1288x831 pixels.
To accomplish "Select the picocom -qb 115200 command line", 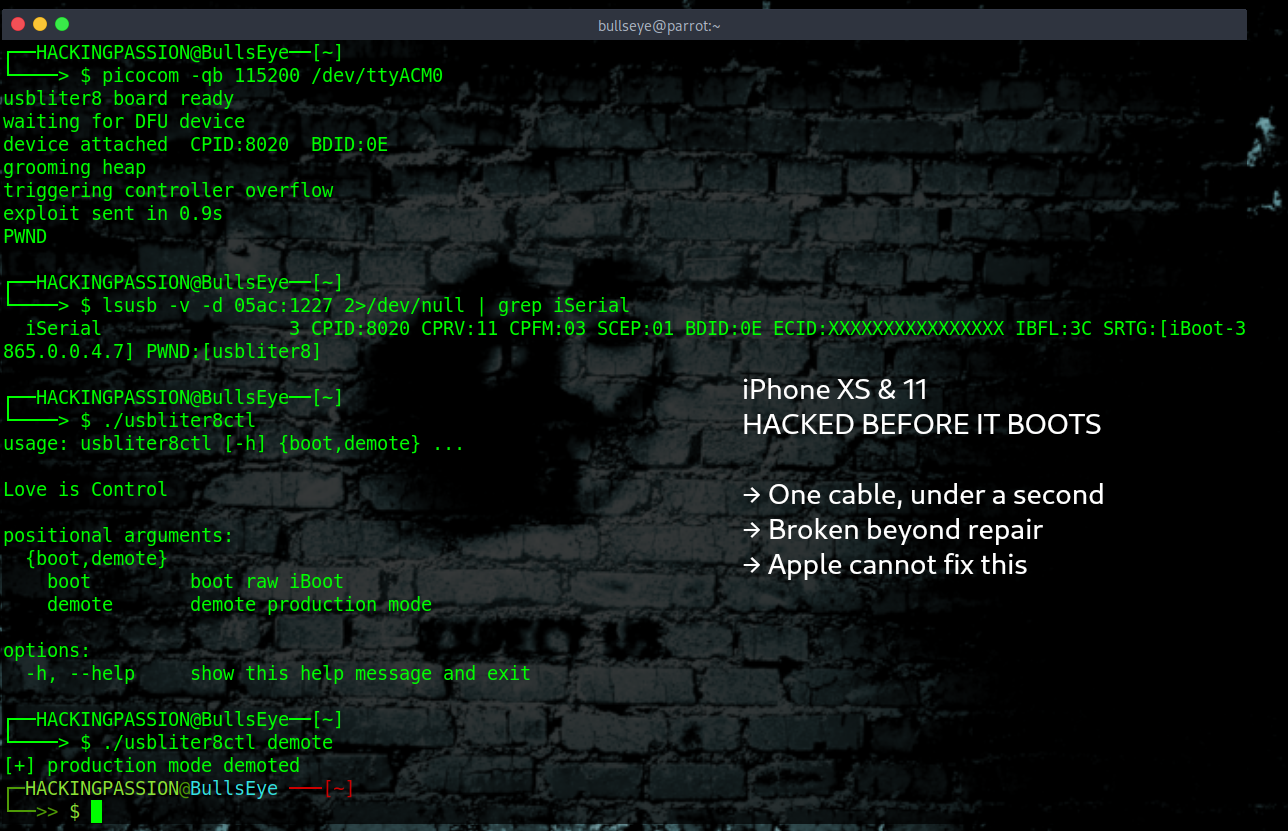I will click(x=272, y=76).
